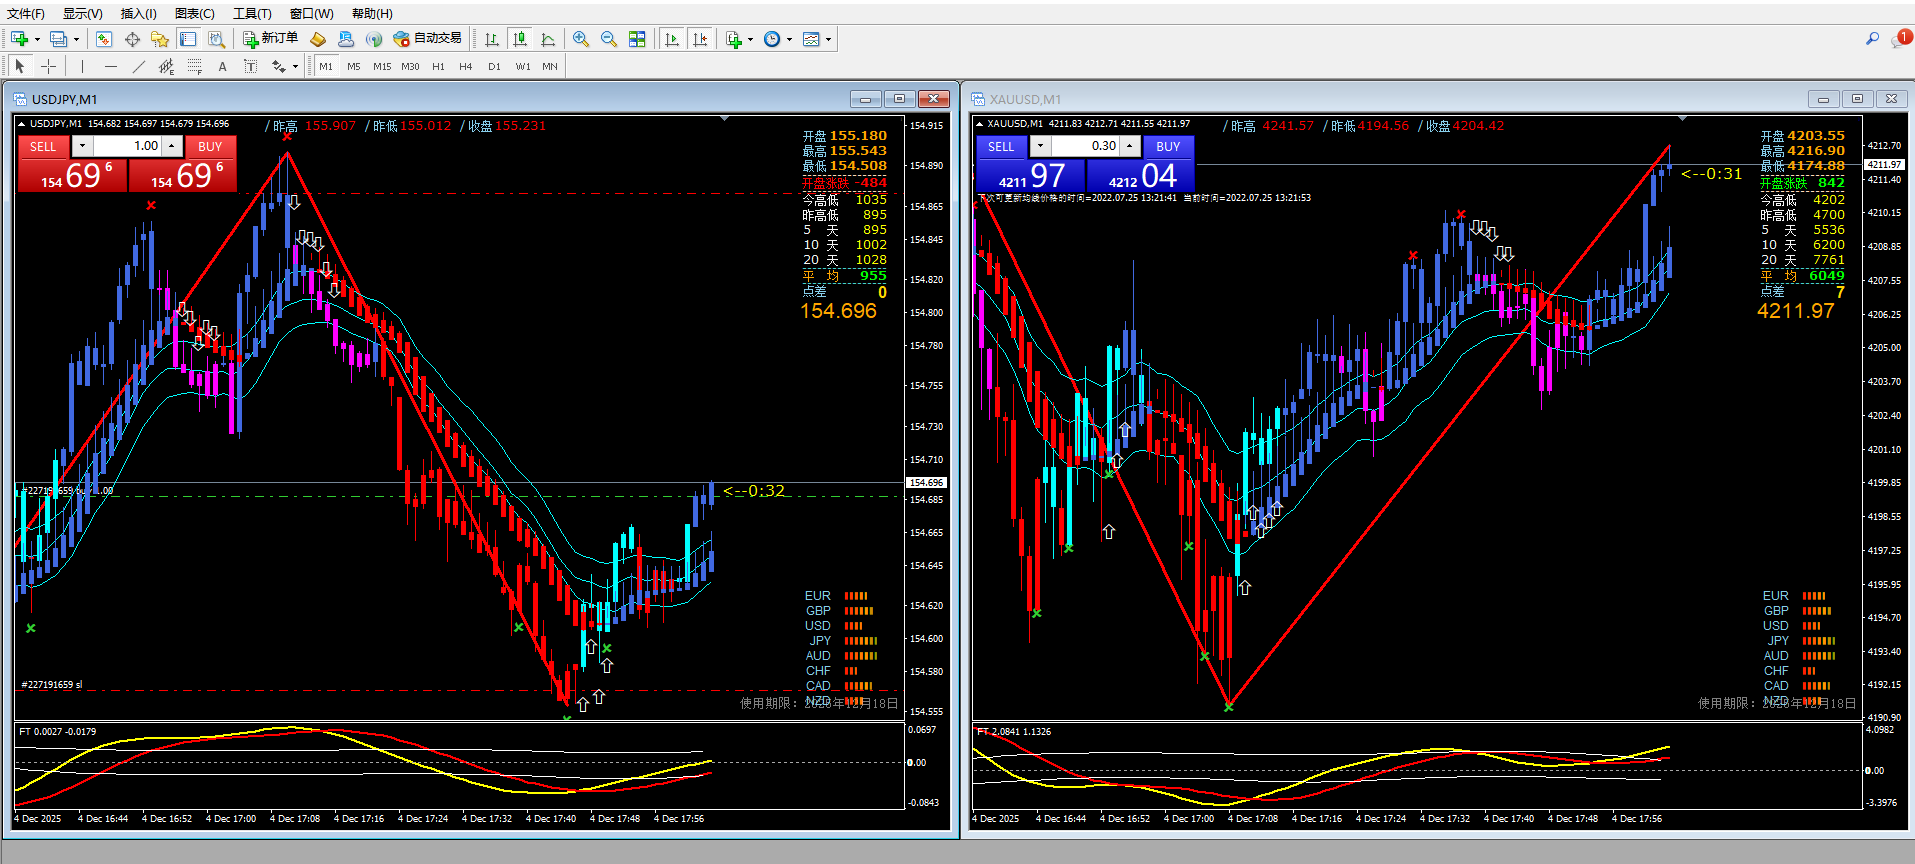Expand the Templates dropdown arrow
This screenshot has height=864, width=1915.
(x=828, y=40)
